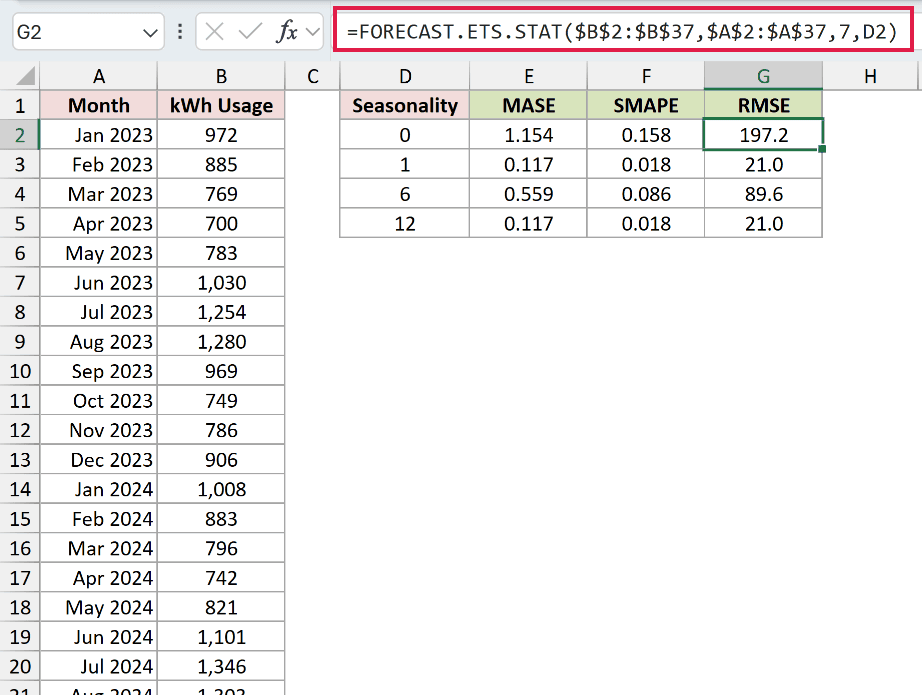Click the Enter checkmark formula icon
This screenshot has width=922, height=695.
point(250,31)
